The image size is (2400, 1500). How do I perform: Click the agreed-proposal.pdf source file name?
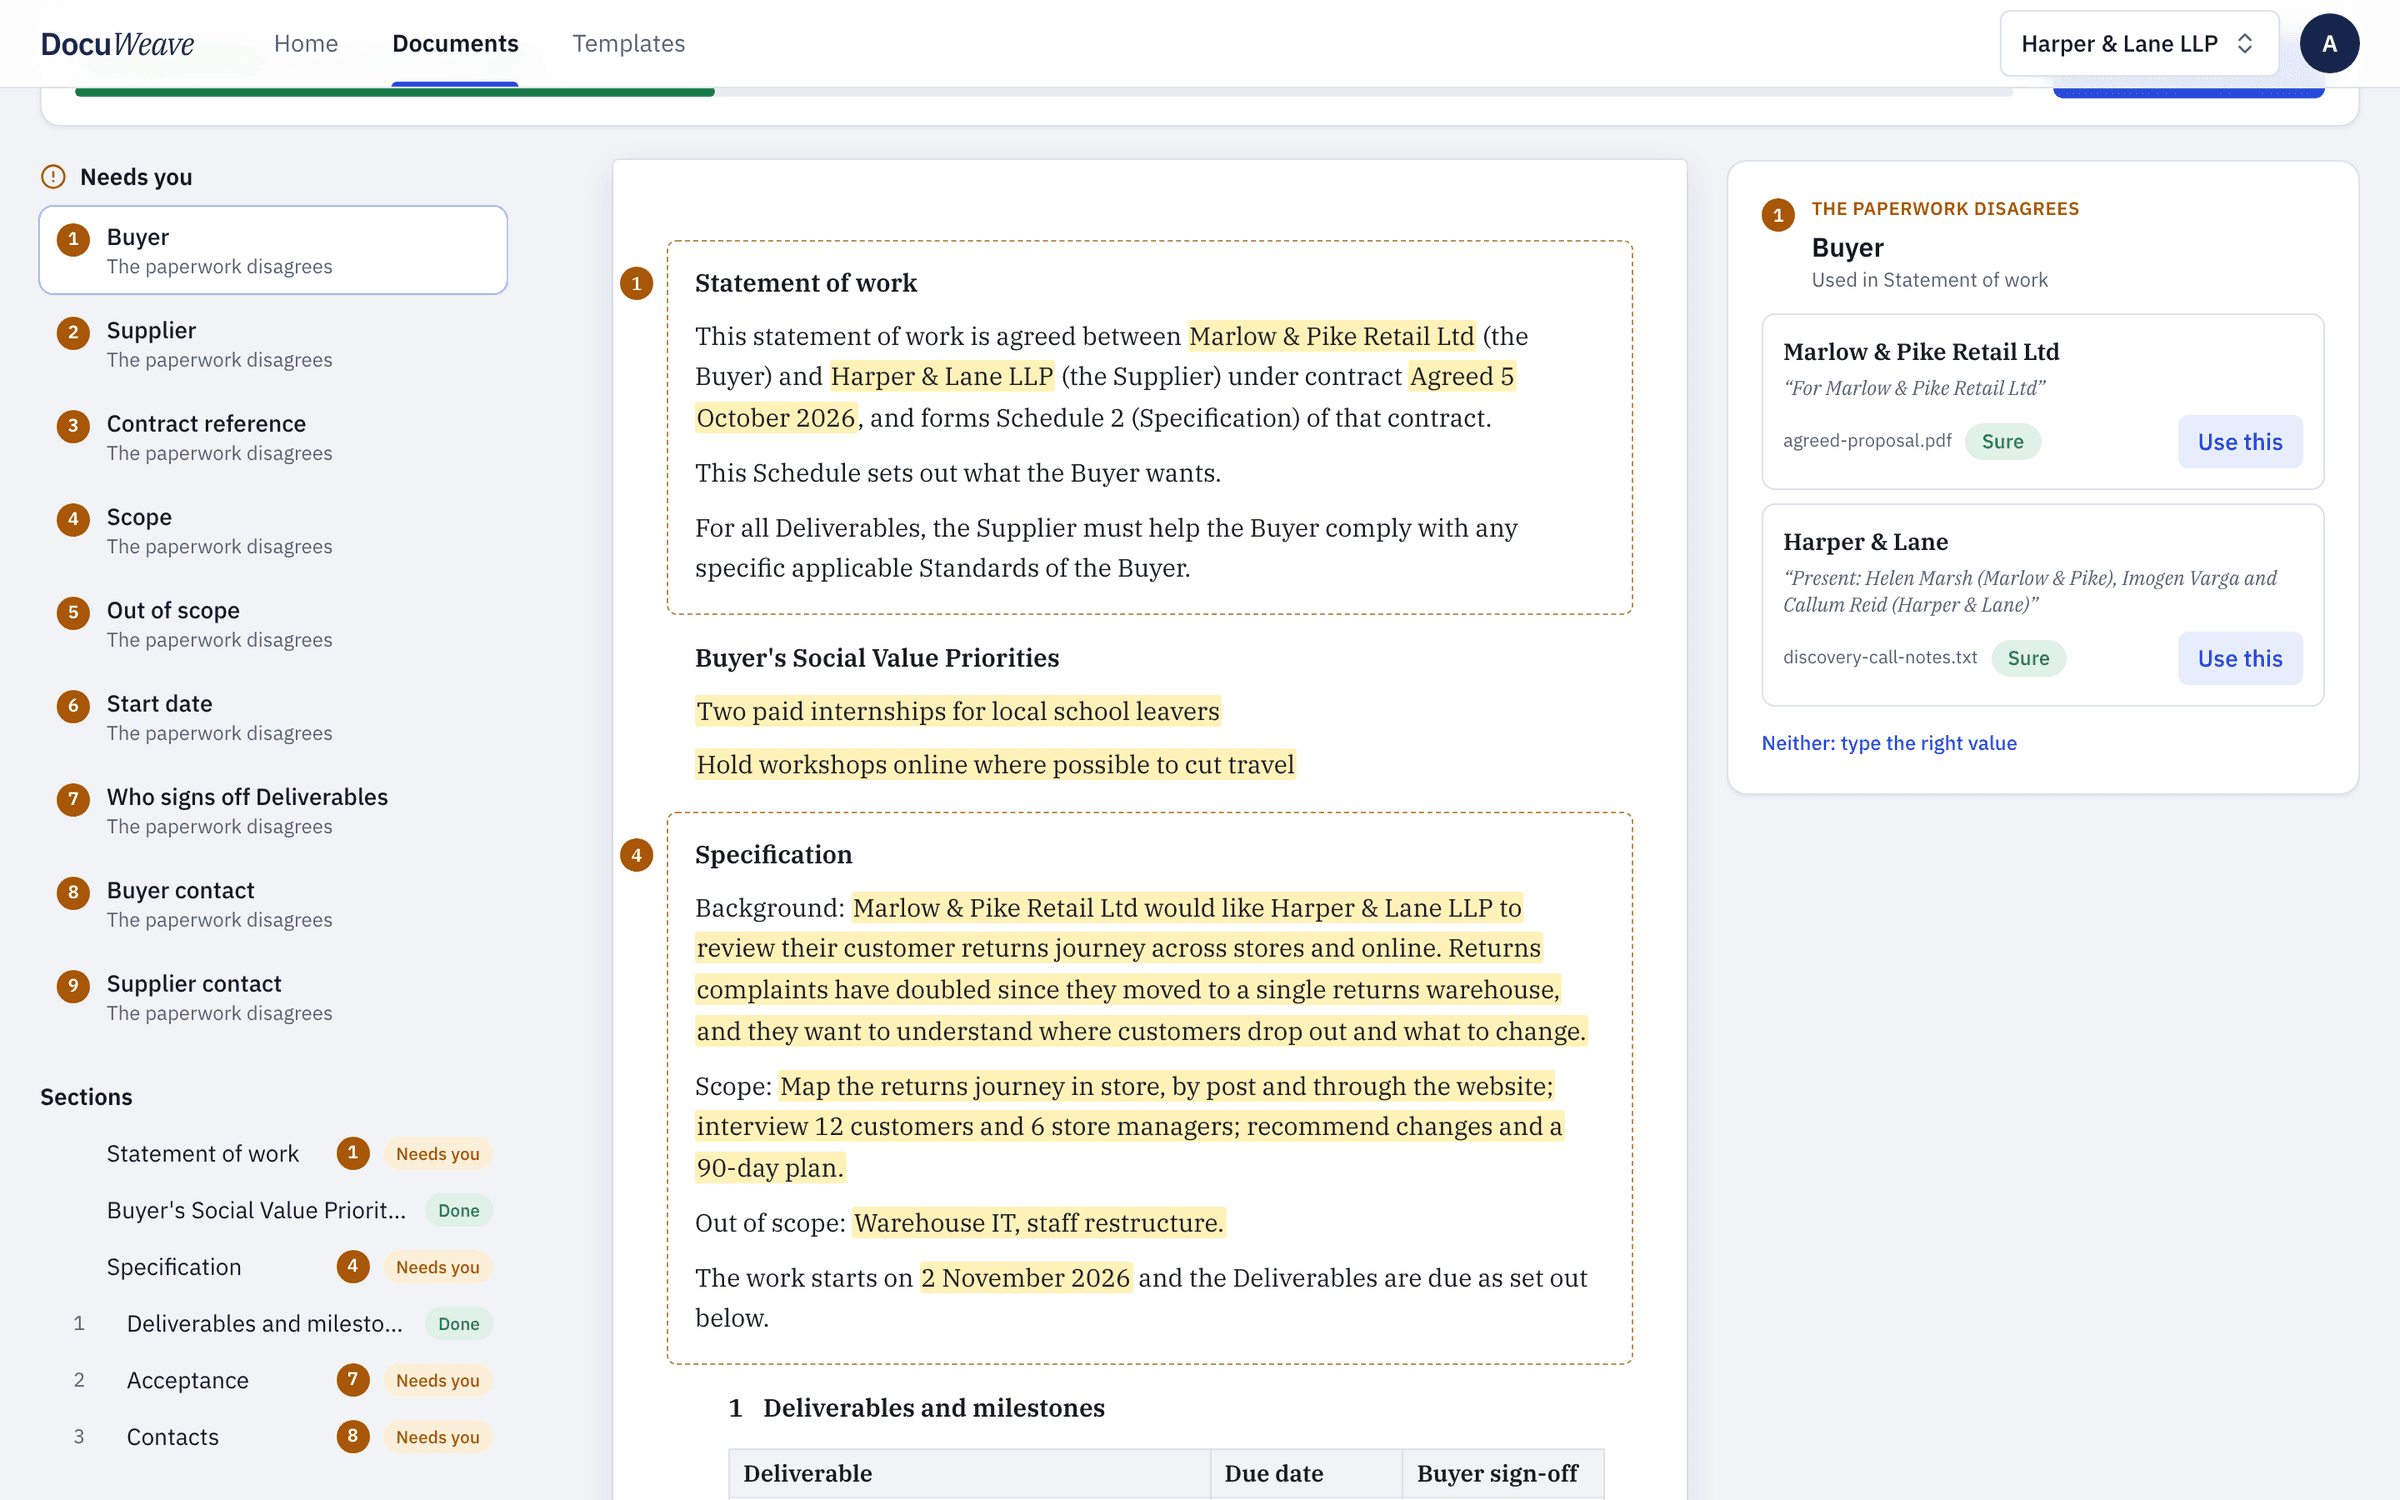1867,440
